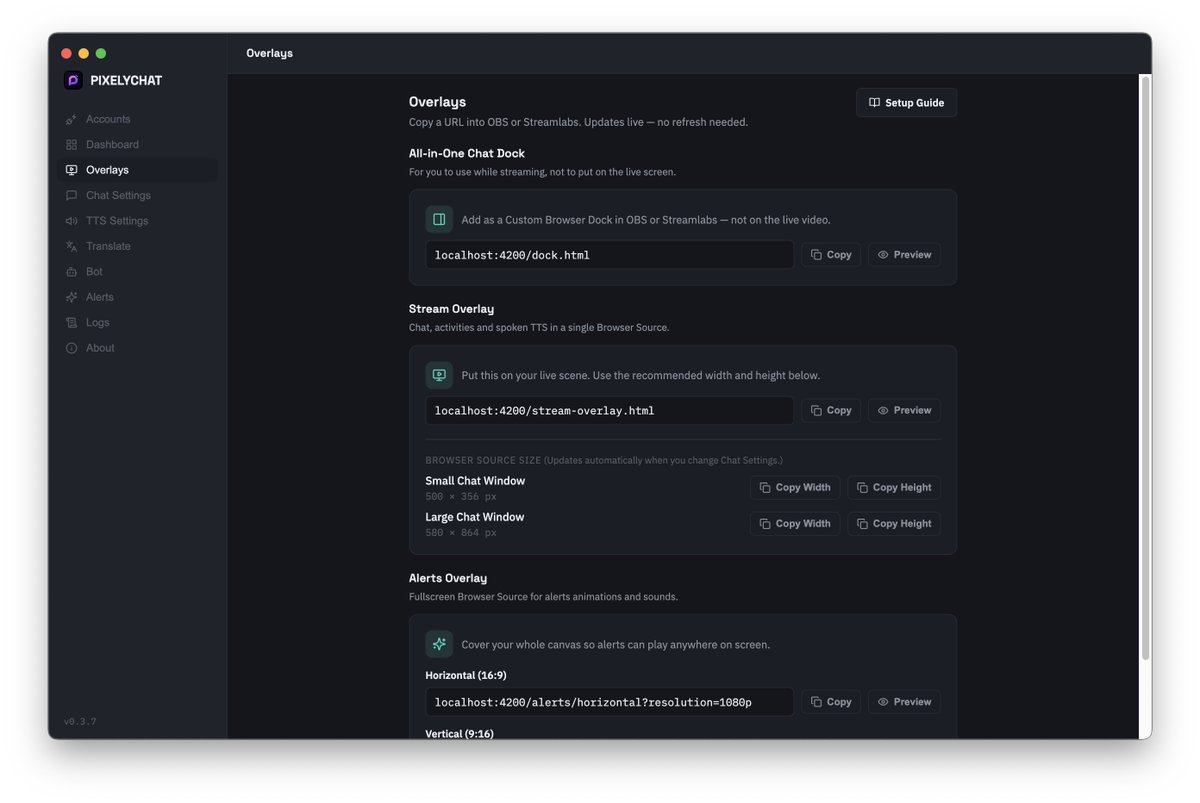Click the Translate language icon
The width and height of the screenshot is (1200, 803).
pyautogui.click(x=71, y=246)
